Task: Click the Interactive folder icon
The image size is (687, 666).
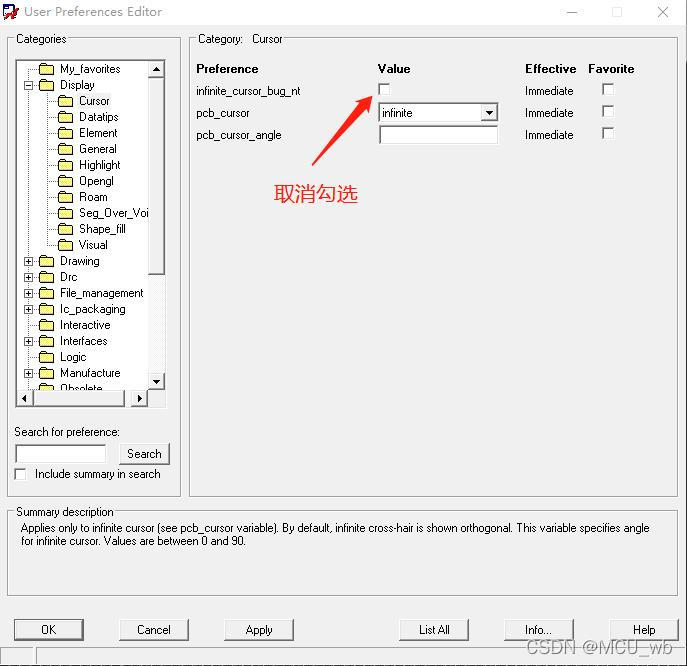Action: [46, 325]
